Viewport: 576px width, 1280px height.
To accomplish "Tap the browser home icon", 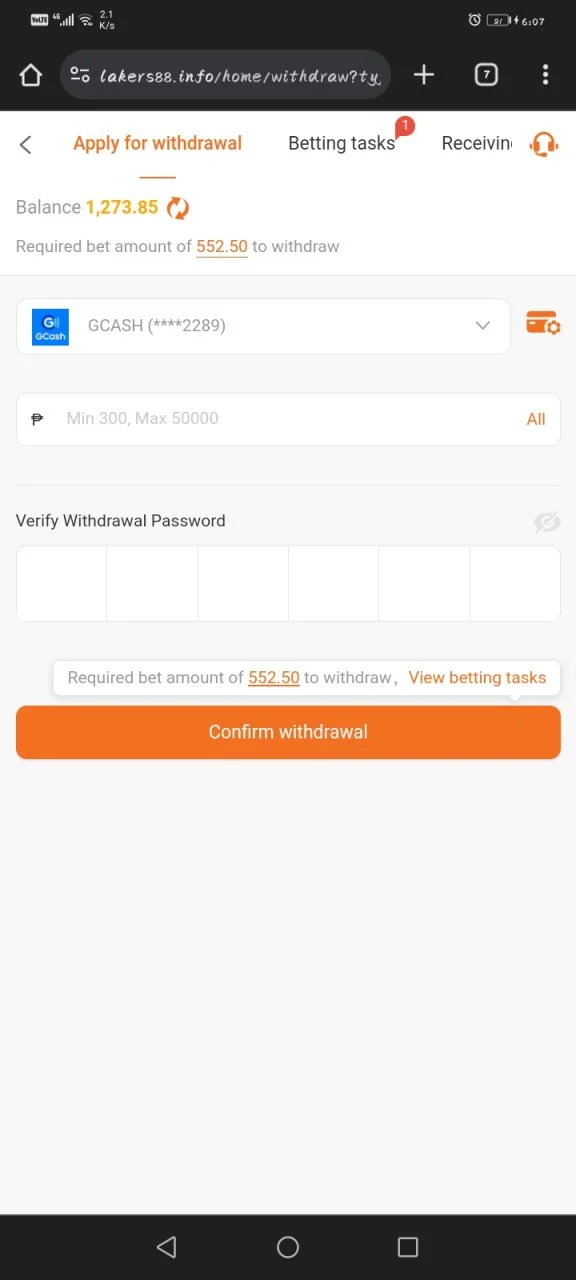I will click(31, 75).
